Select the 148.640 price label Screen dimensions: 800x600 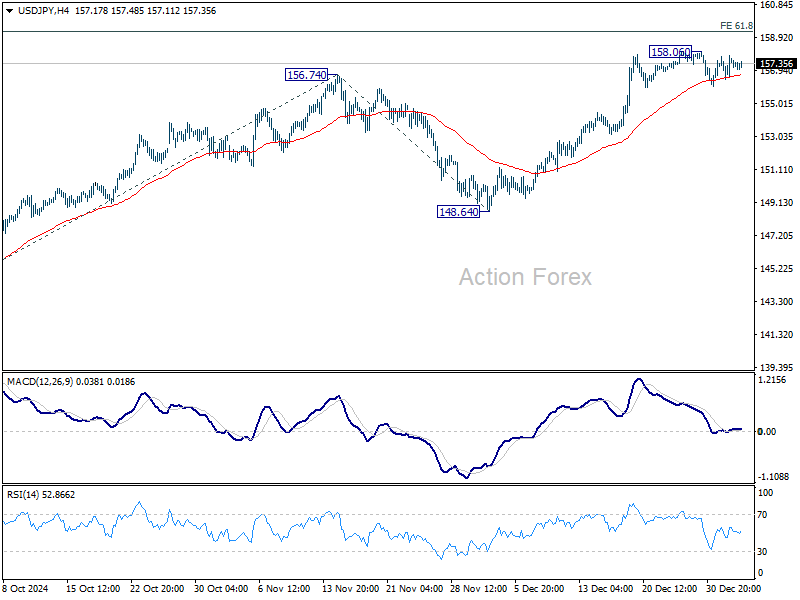(459, 212)
